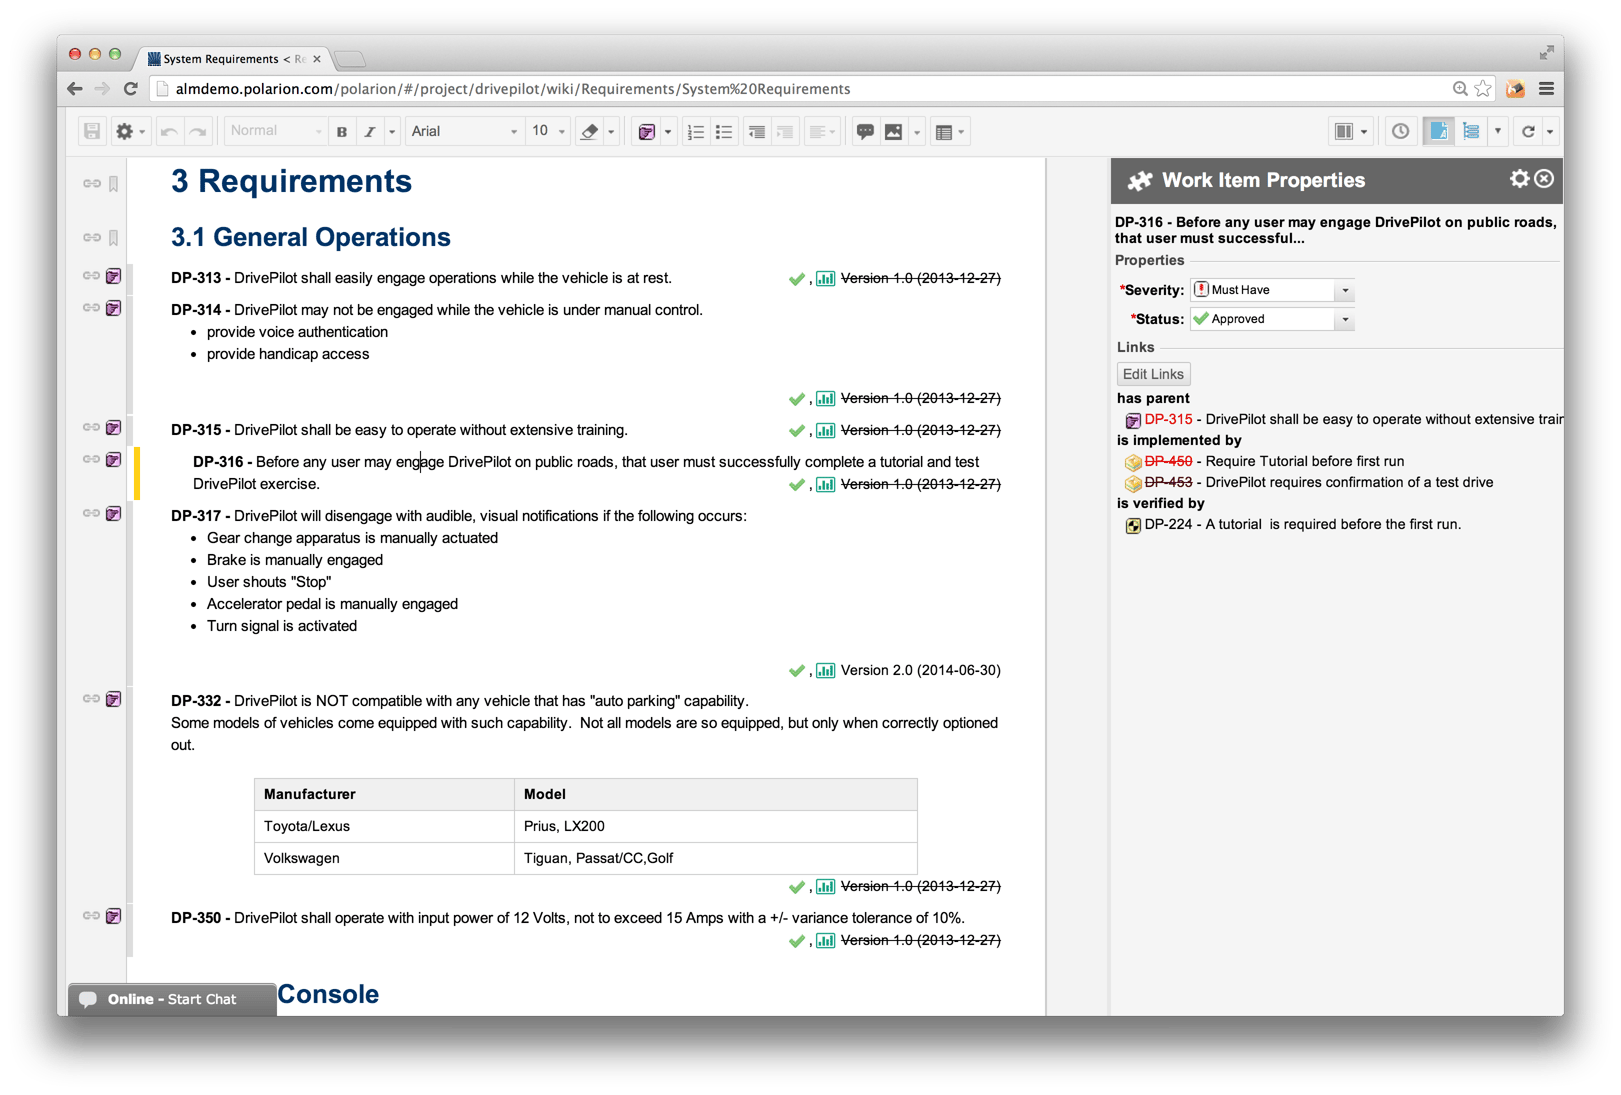Switch to the tree view mode icon
Image resolution: width=1621 pixels, height=1095 pixels.
1471,131
